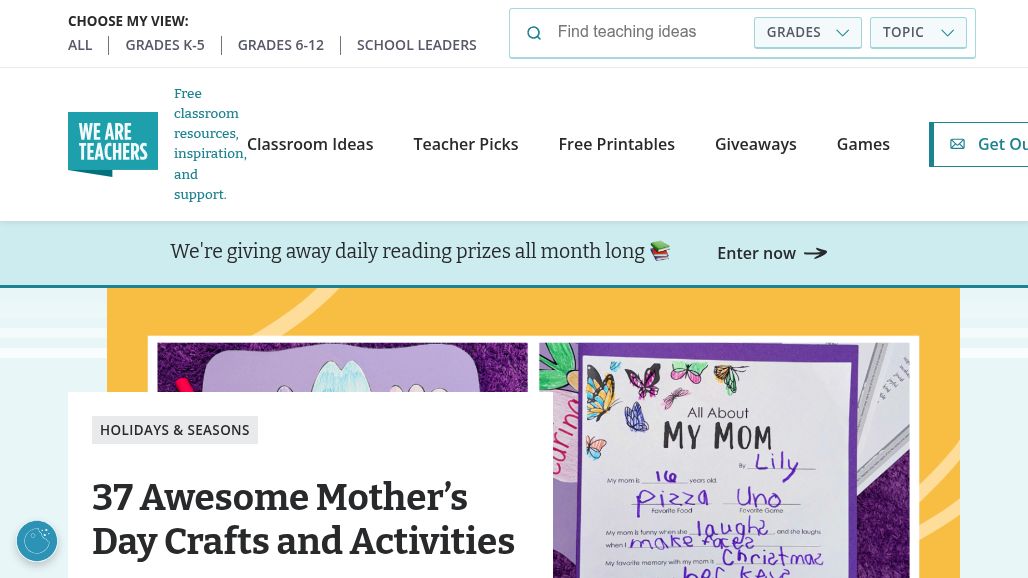
Task: Click the books emoji in banner
Action: click(x=660, y=251)
